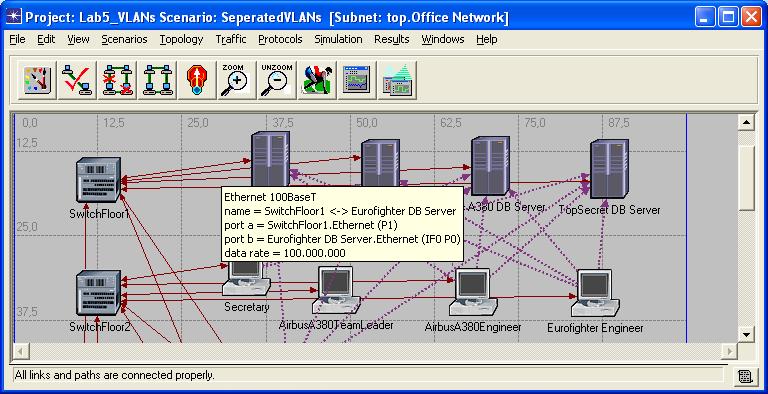This screenshot has width=768, height=394.
Task: Open the Scenarios menu
Action: (x=124, y=39)
